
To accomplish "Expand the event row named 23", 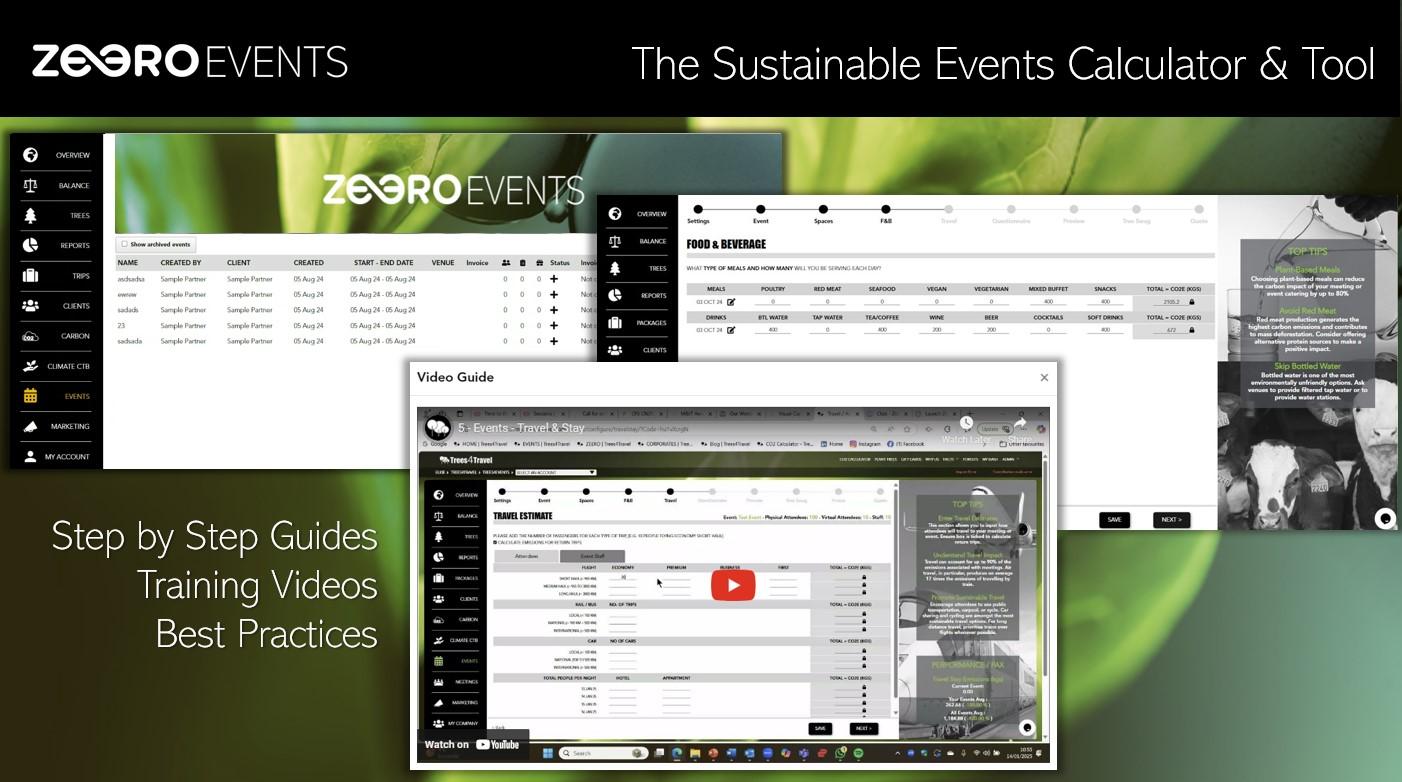I will pyautogui.click(x=555, y=326).
